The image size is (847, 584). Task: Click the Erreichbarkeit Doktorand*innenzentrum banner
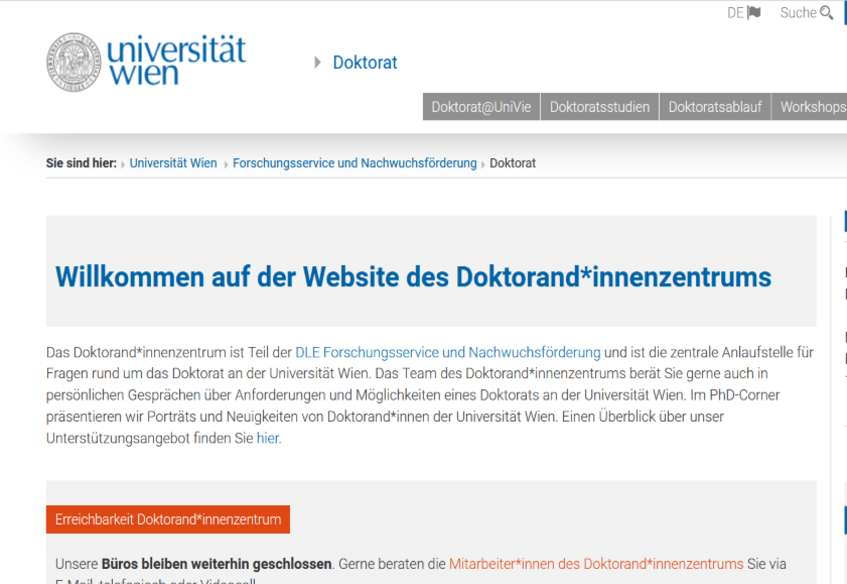(168, 519)
